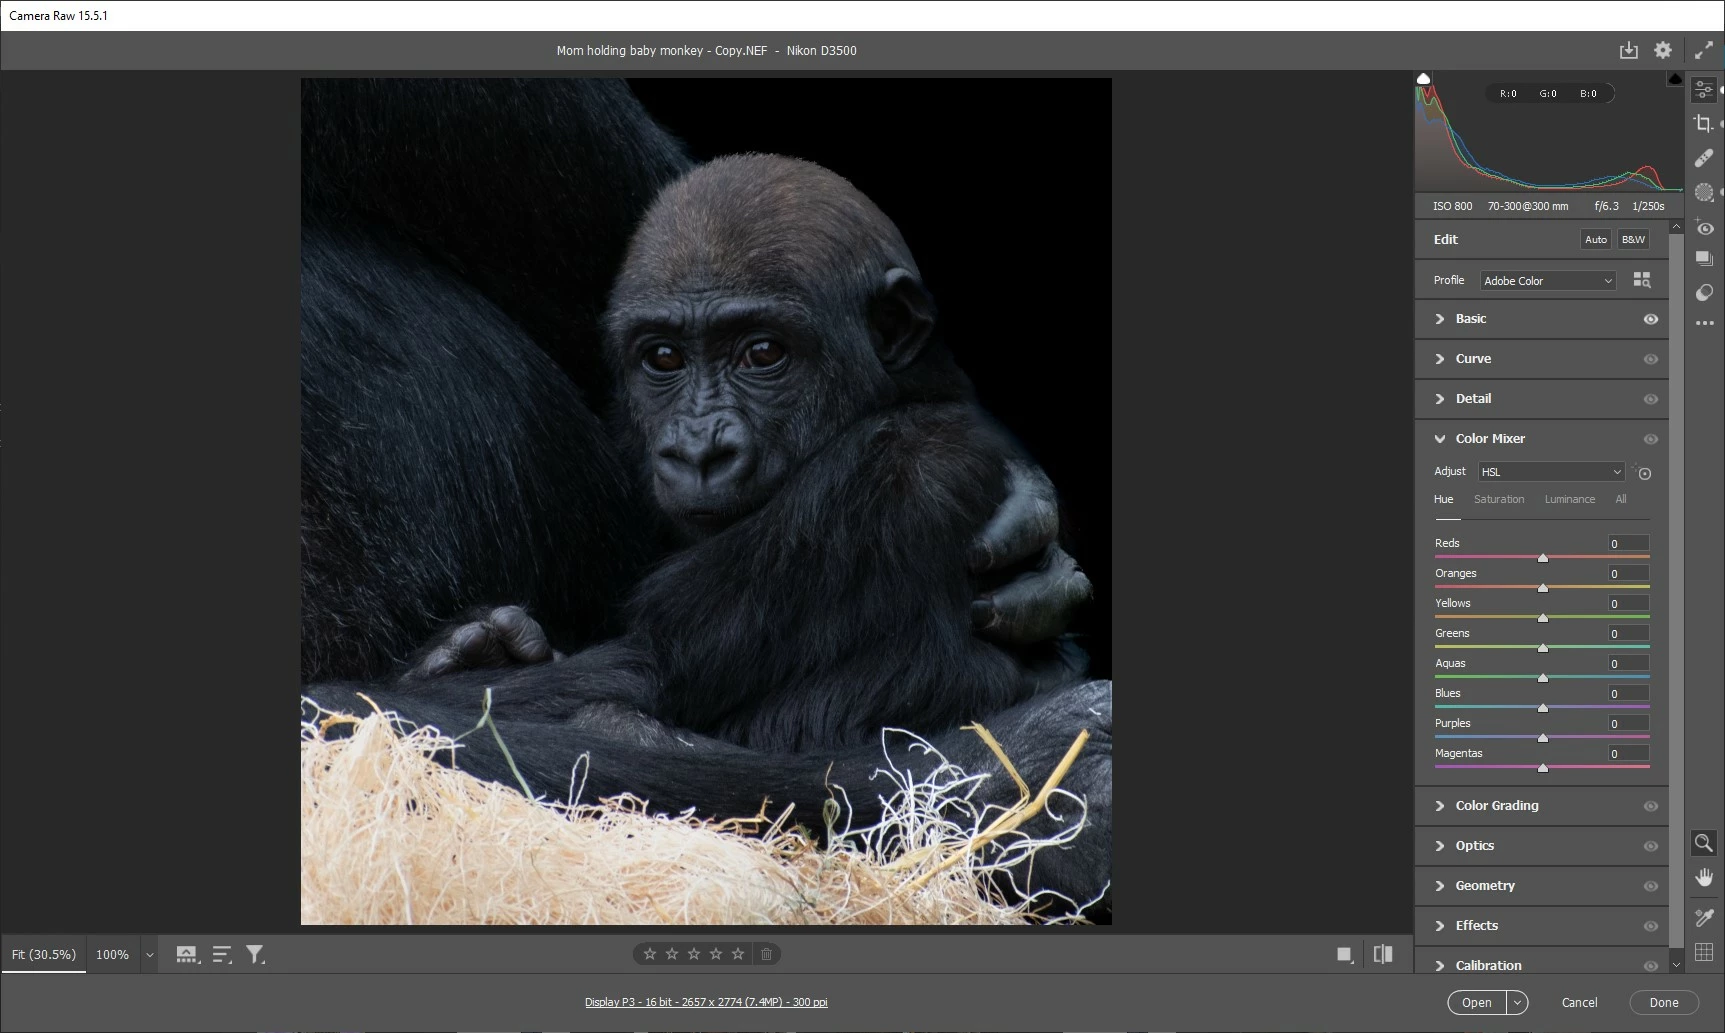Click the Auto edit button
Screen dimensions: 1725x1033
(x=1596, y=240)
